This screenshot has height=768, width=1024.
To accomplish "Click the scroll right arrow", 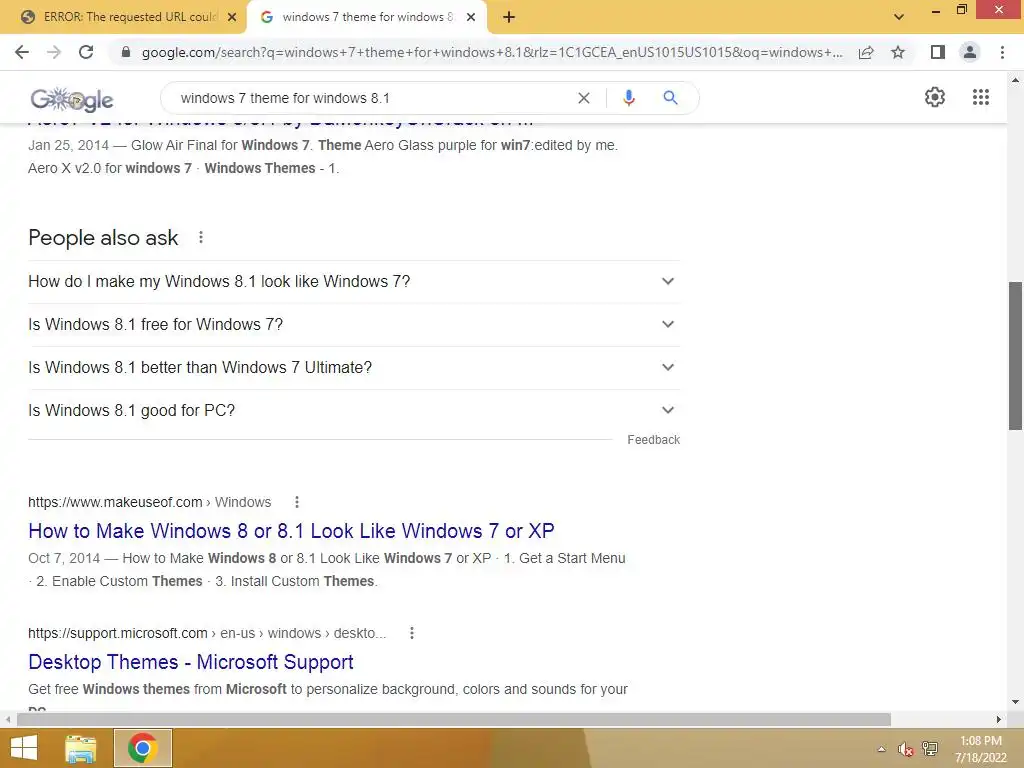I will pyautogui.click(x=999, y=720).
